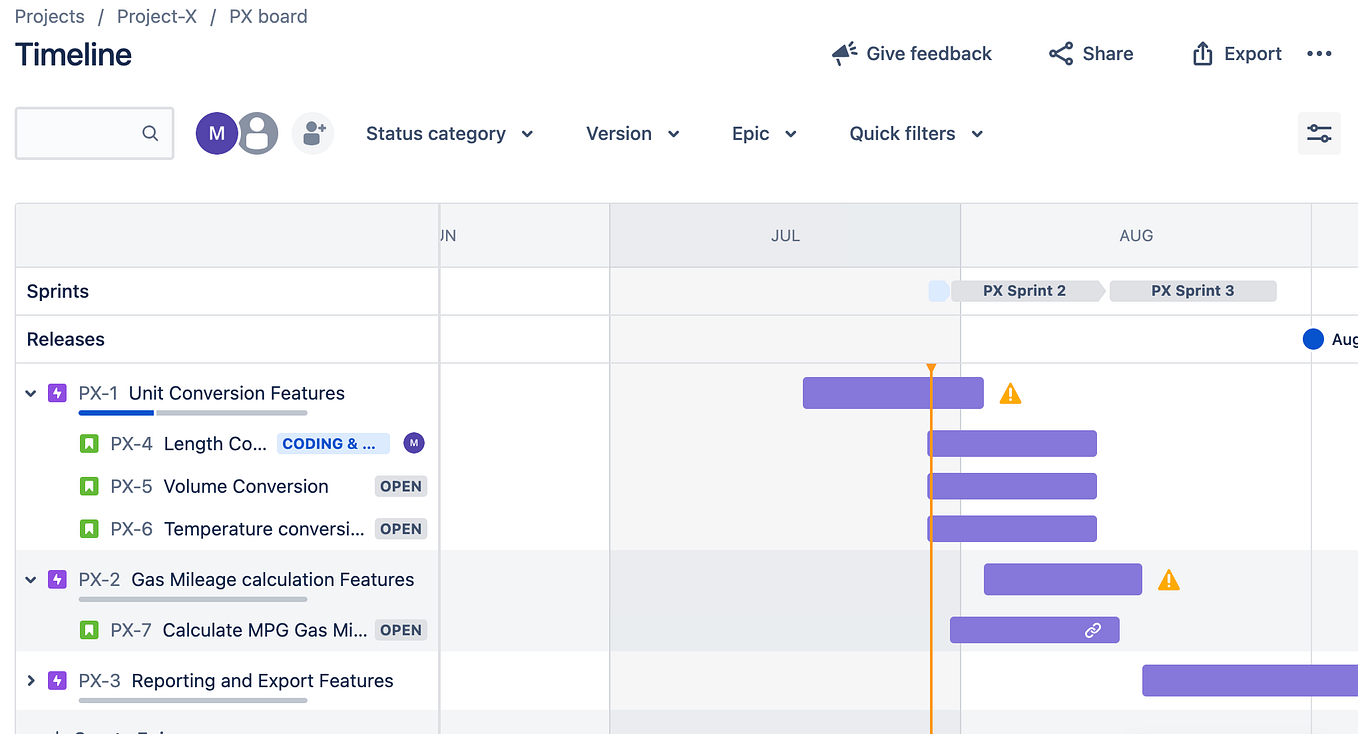Click the Share icon

click(1061, 54)
